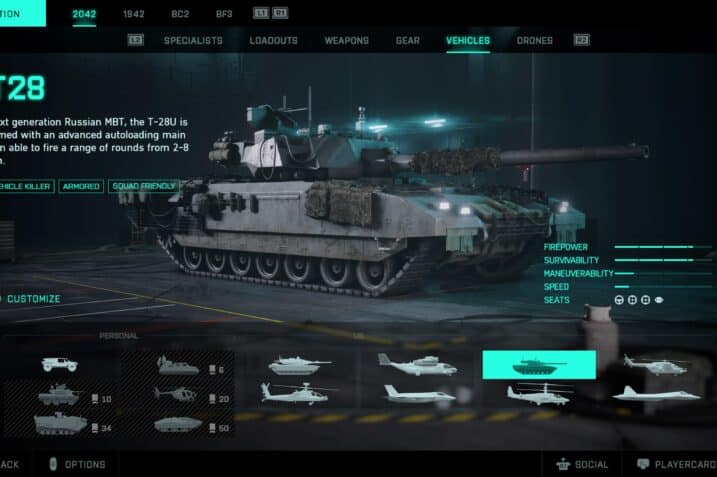Choose the fighter jet icon at far right
This screenshot has width=717, height=477.
click(656, 394)
